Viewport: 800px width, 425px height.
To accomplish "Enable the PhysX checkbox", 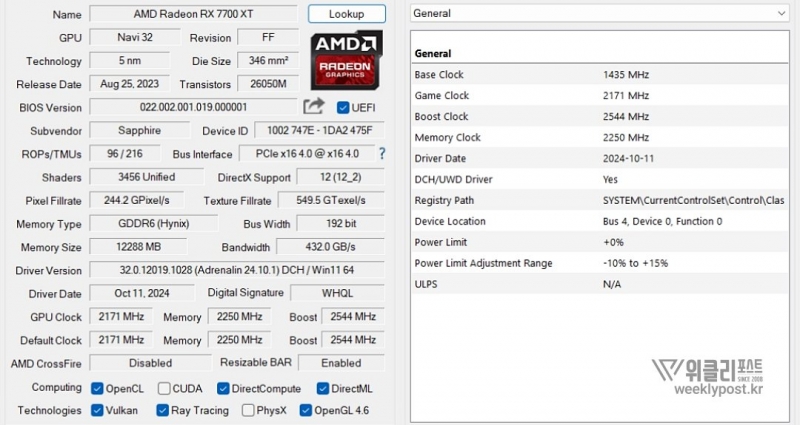I will click(x=247, y=410).
